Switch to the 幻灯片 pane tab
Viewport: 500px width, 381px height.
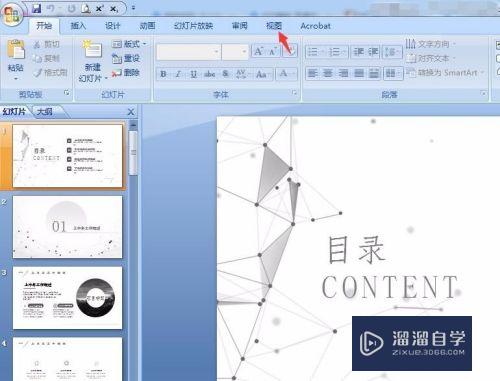(14, 112)
